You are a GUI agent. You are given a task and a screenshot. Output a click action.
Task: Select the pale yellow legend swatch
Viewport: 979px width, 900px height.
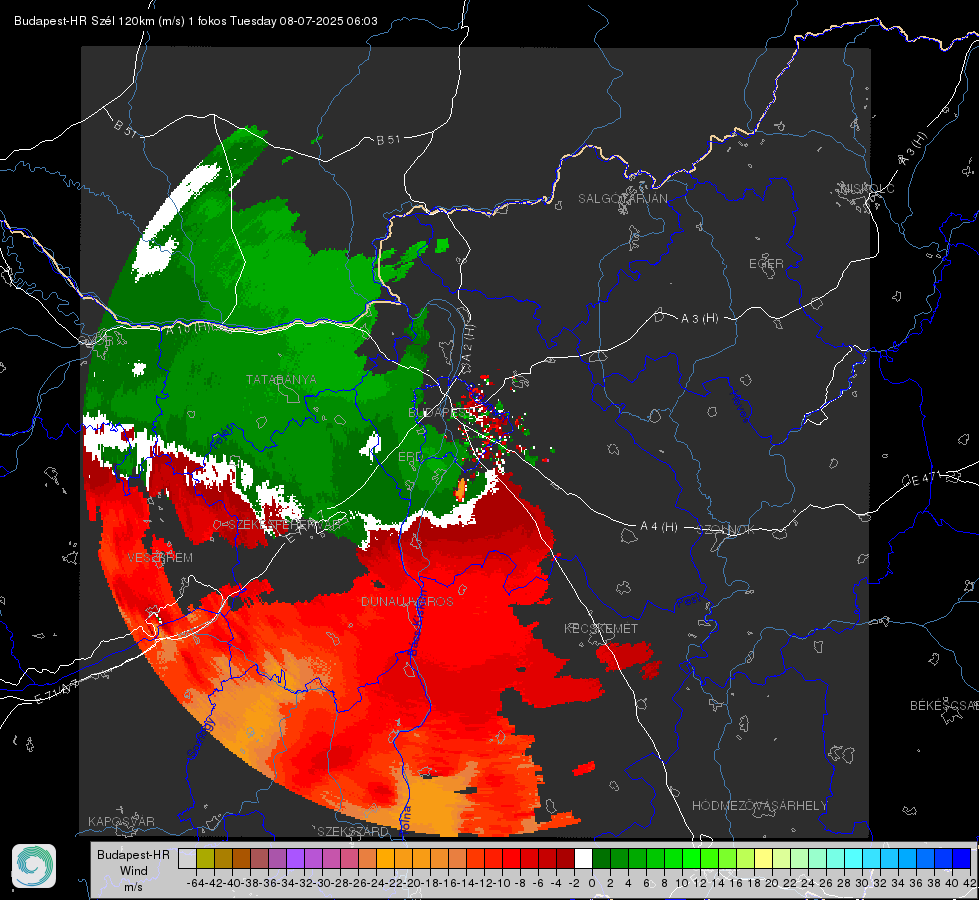click(764, 858)
